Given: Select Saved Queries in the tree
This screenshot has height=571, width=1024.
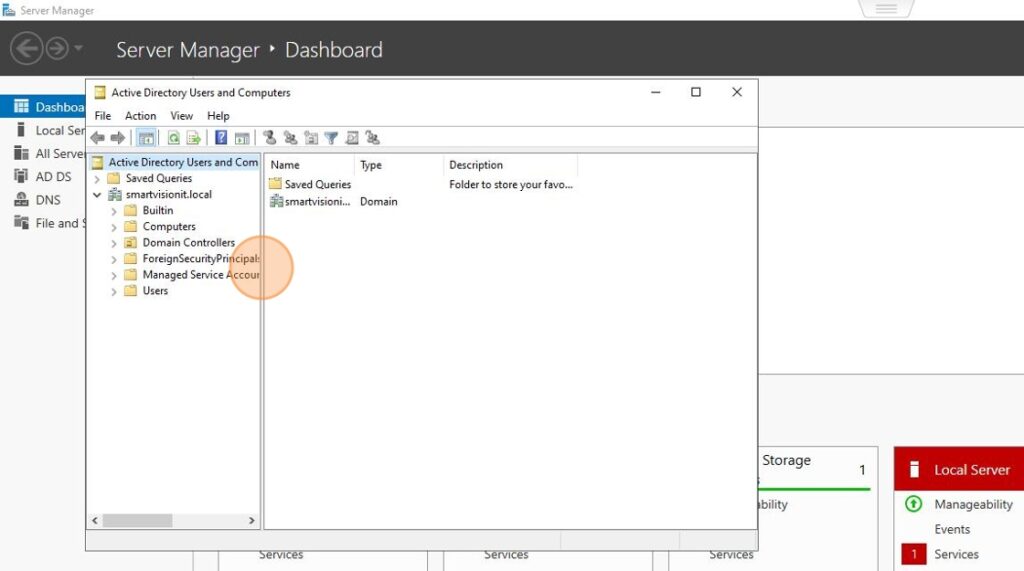Looking at the screenshot, I should click(159, 178).
